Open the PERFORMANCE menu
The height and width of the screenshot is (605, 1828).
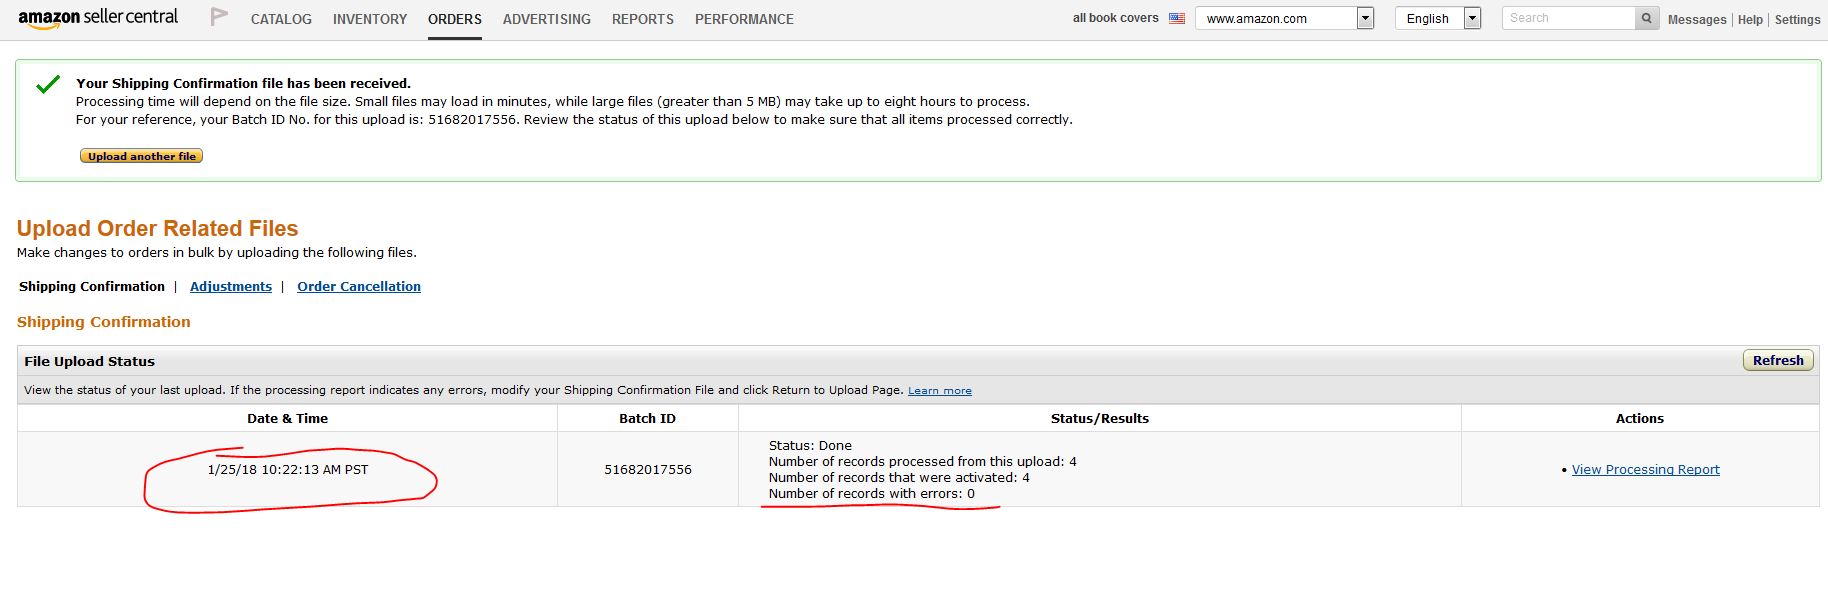[x=744, y=19]
